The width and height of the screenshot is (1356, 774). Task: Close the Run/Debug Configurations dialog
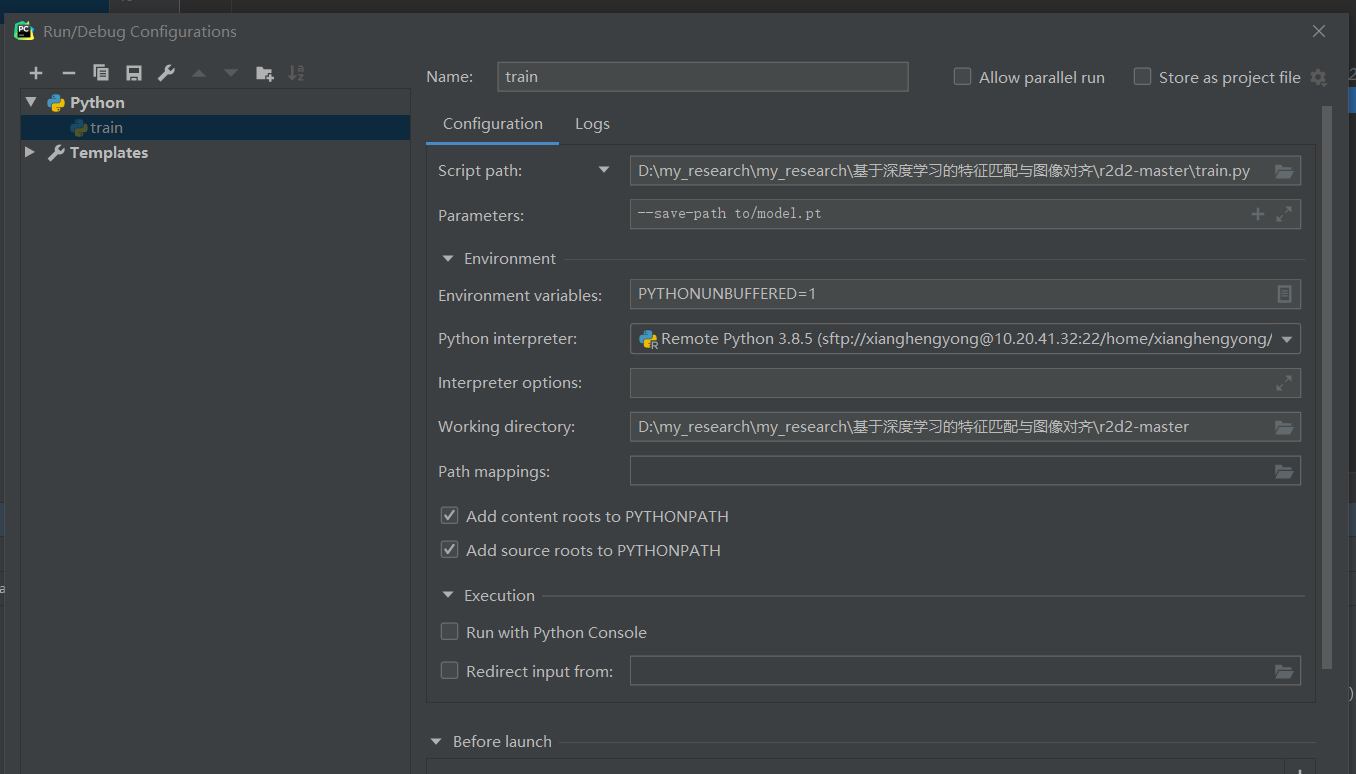pos(1319,31)
